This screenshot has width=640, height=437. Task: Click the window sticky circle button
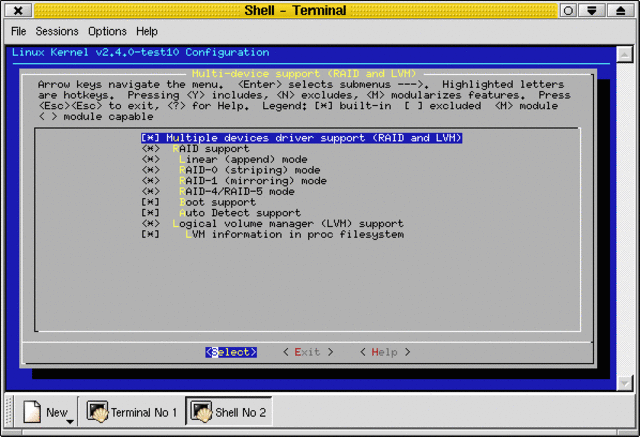pyautogui.click(x=568, y=10)
